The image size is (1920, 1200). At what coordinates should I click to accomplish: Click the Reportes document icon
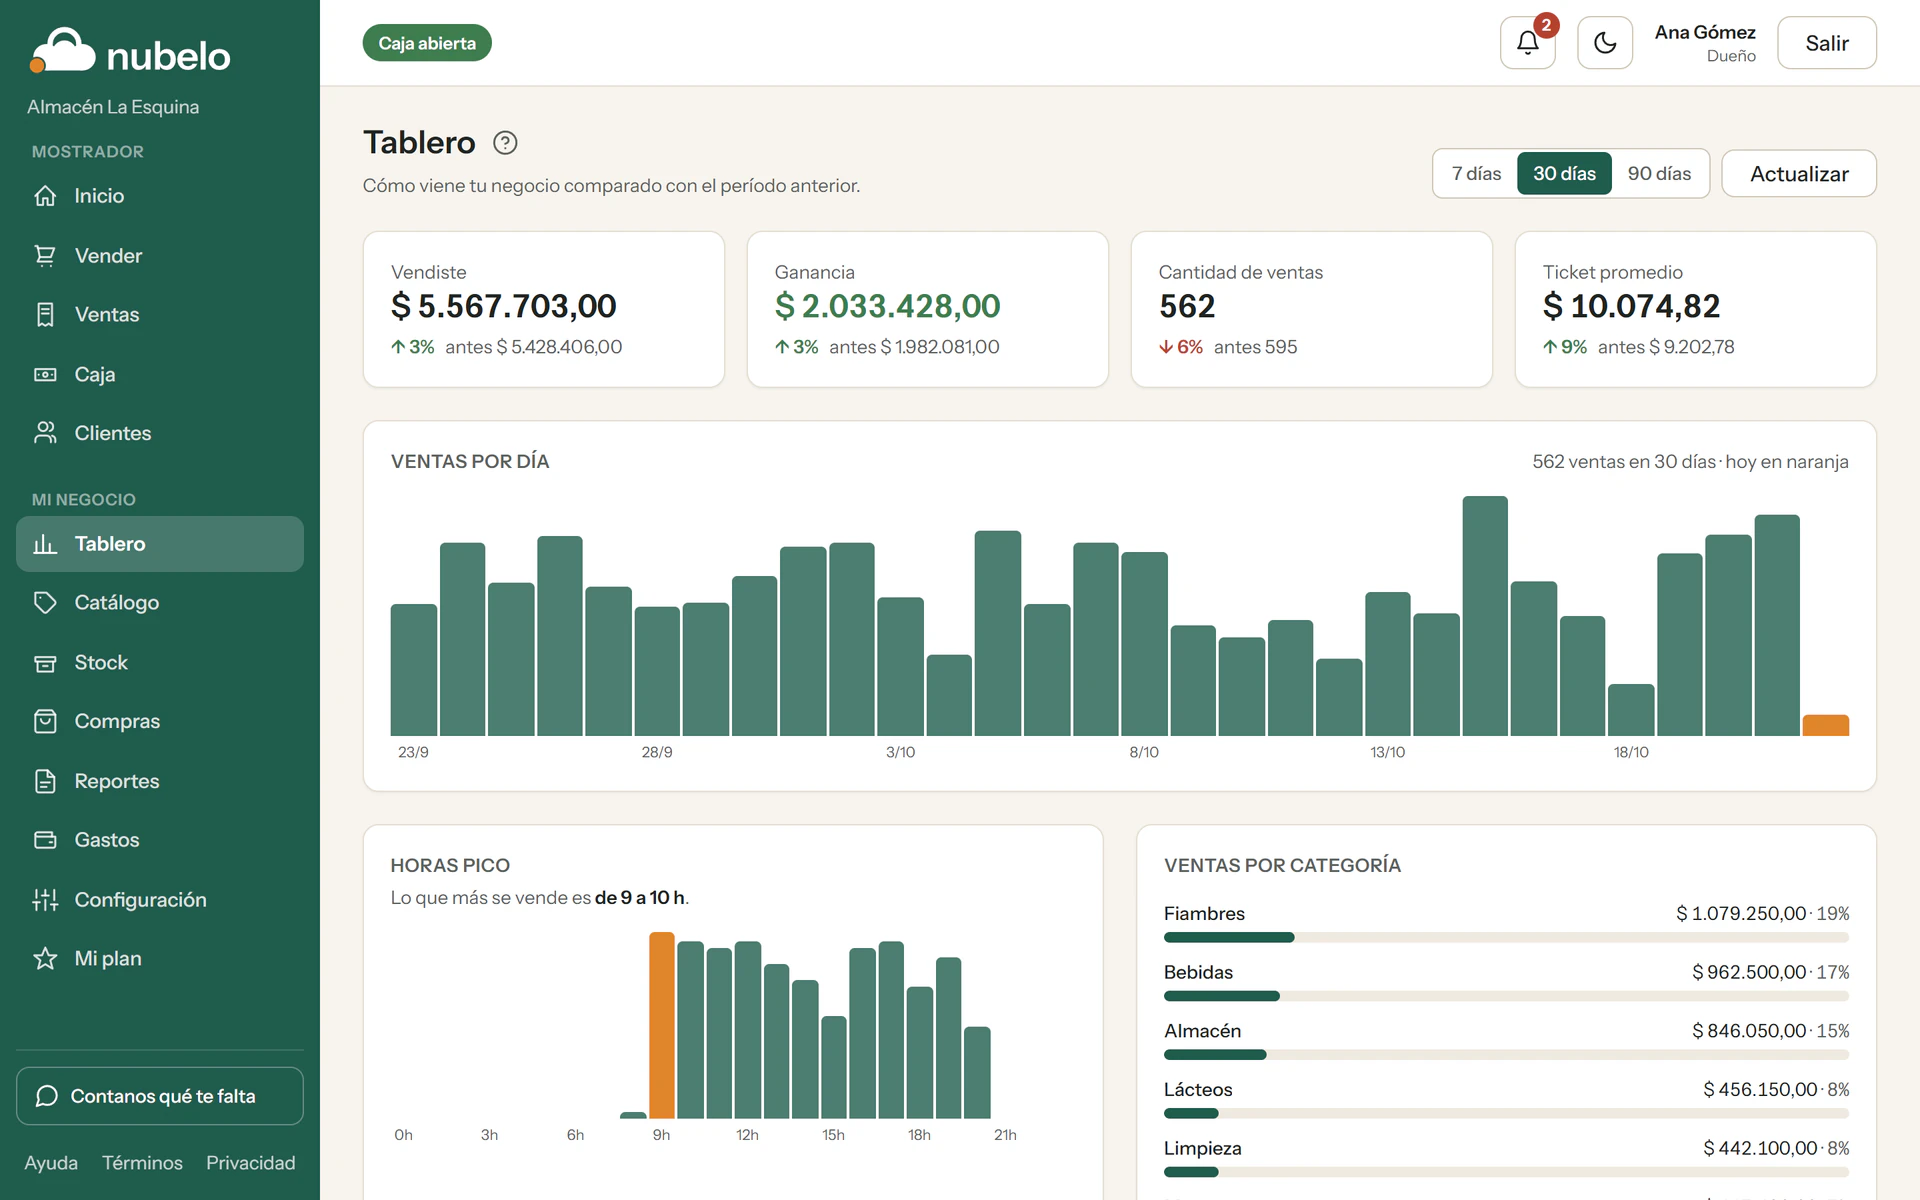[x=45, y=781]
